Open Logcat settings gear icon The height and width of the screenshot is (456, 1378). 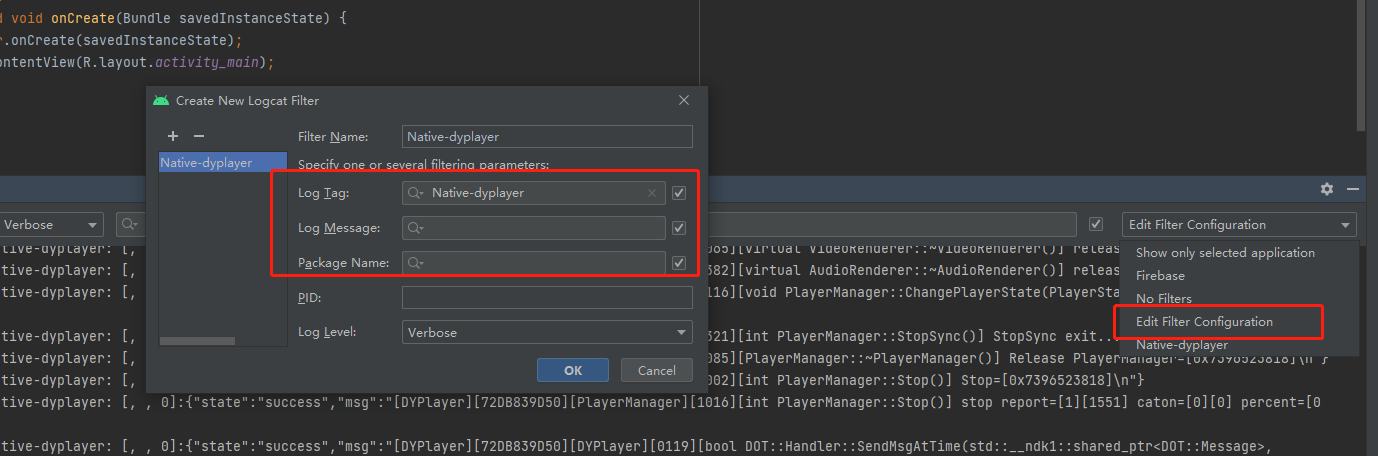point(1327,189)
